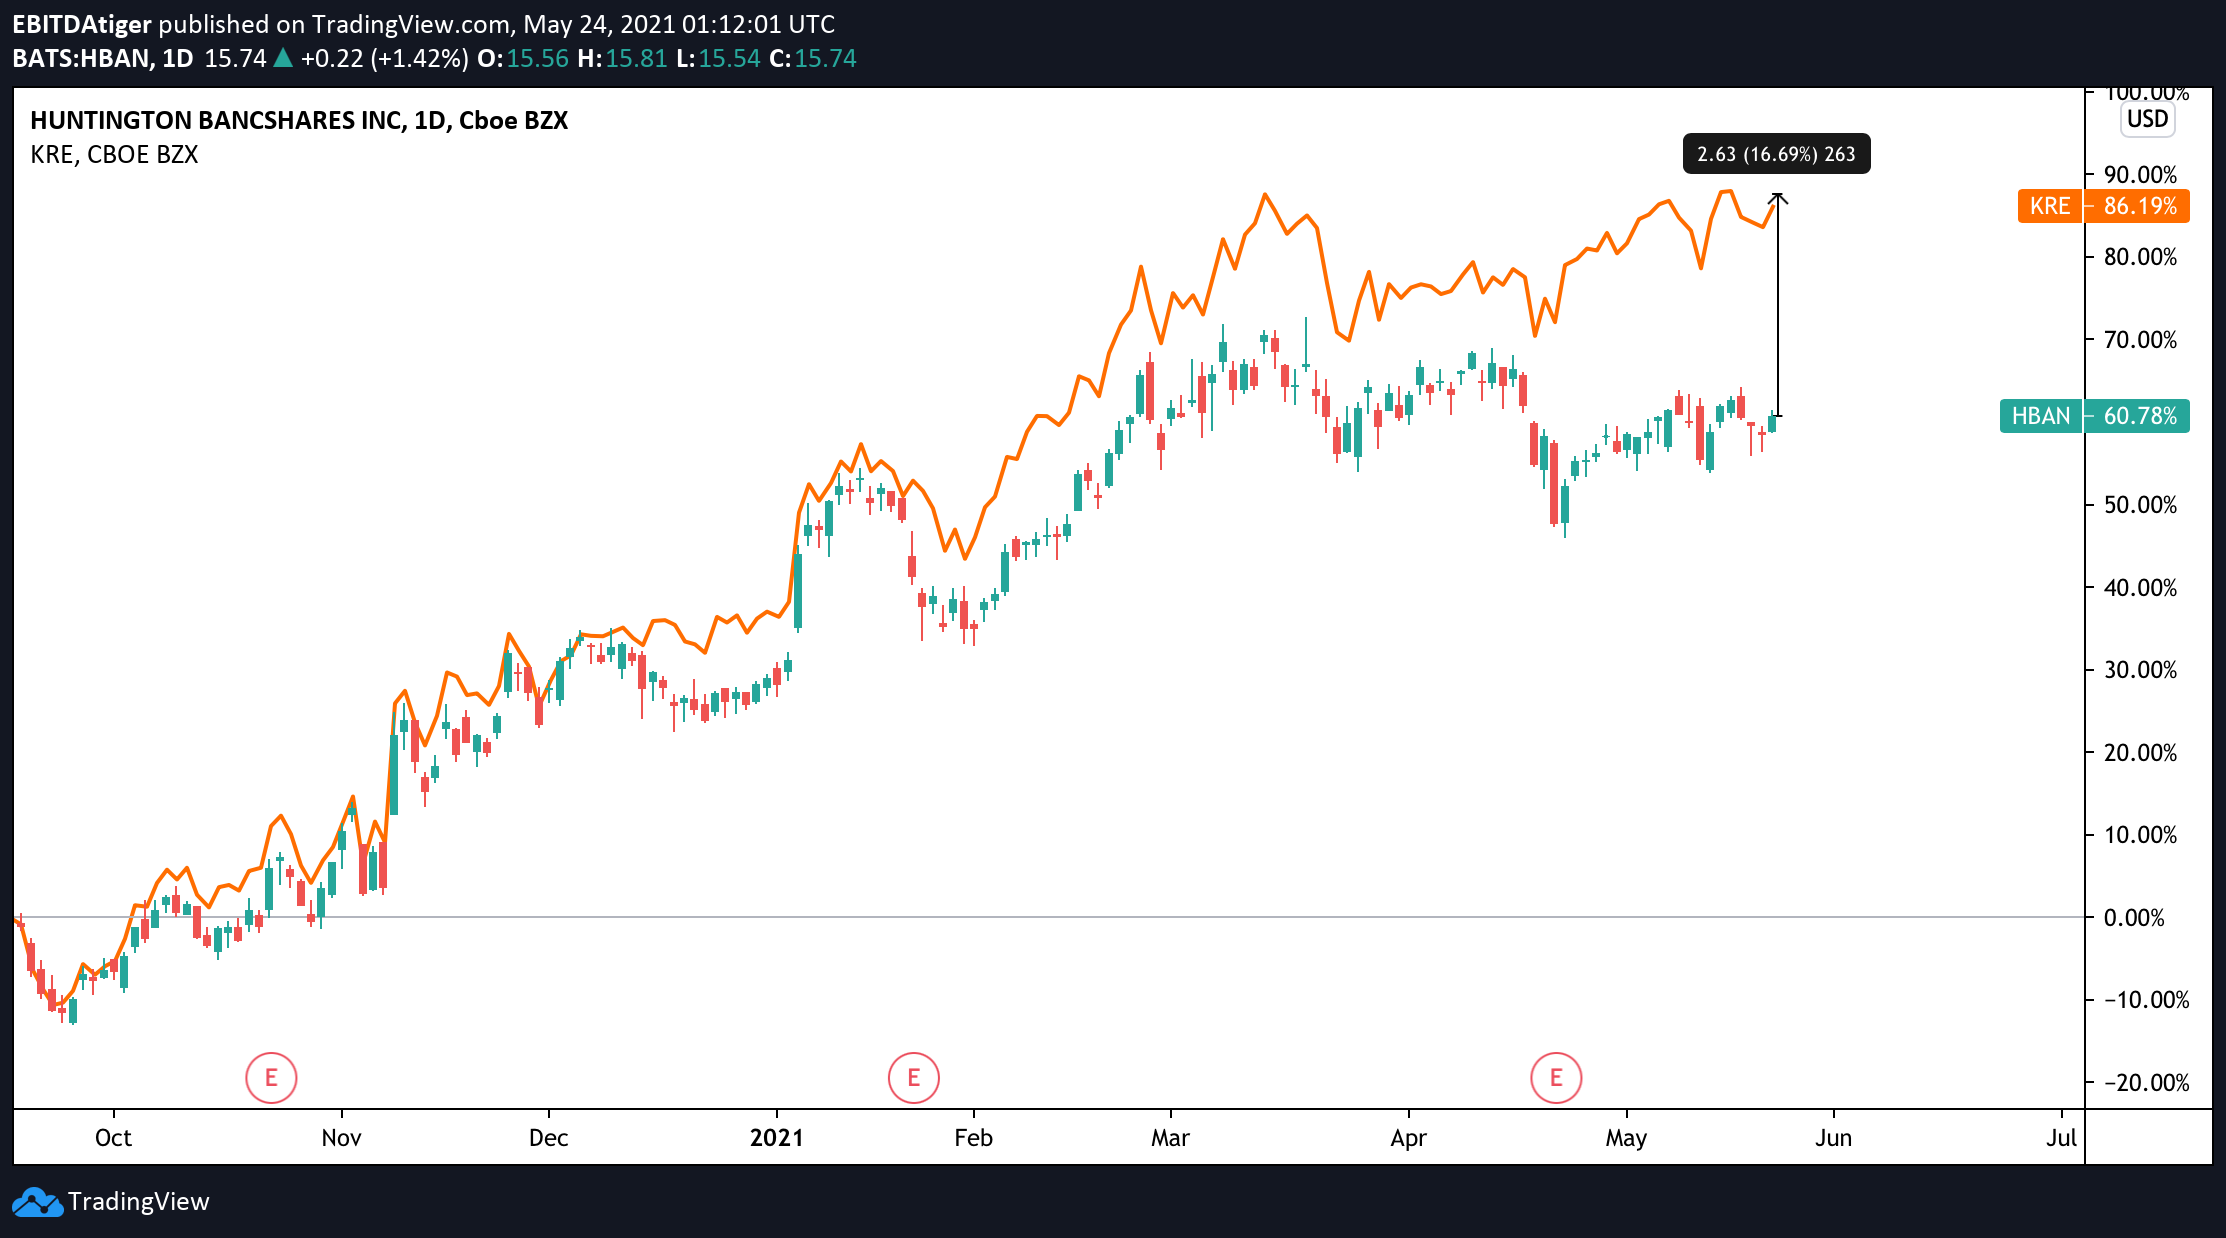Image resolution: width=2226 pixels, height=1238 pixels.
Task: Click the L:15.54 low price value
Action: point(718,58)
